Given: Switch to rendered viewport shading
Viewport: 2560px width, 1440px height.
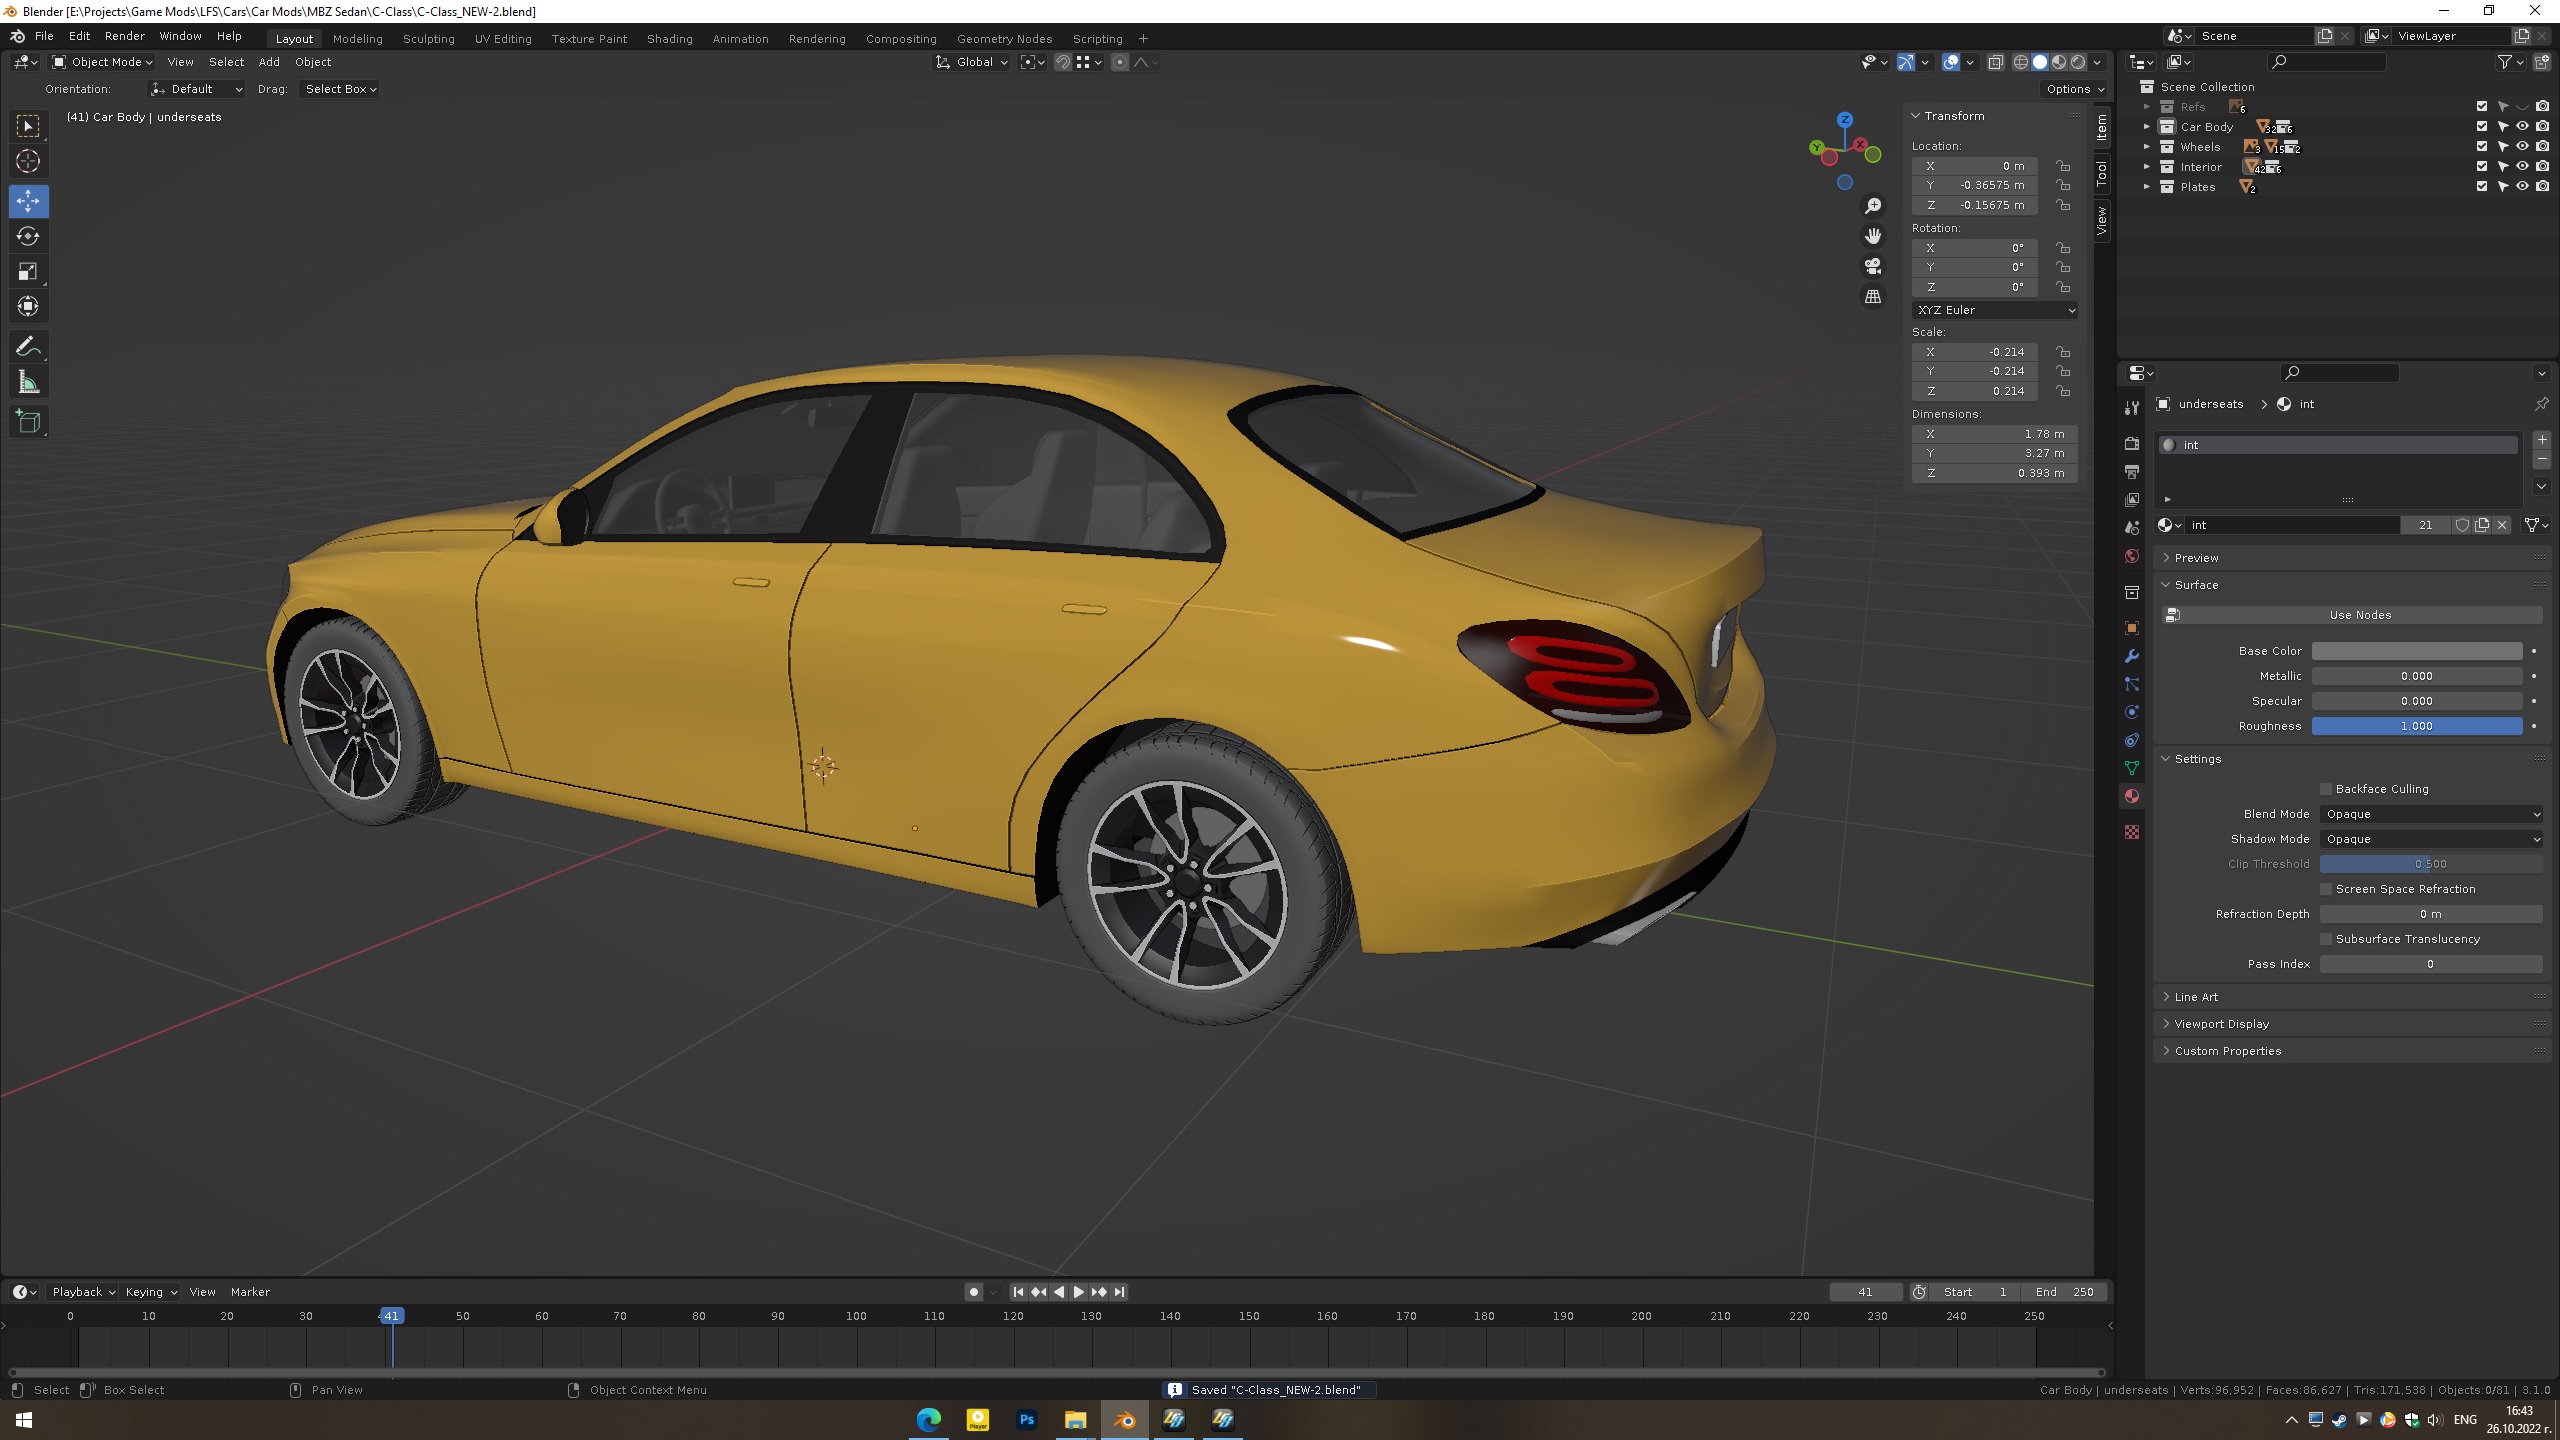Looking at the screenshot, I should (2078, 62).
